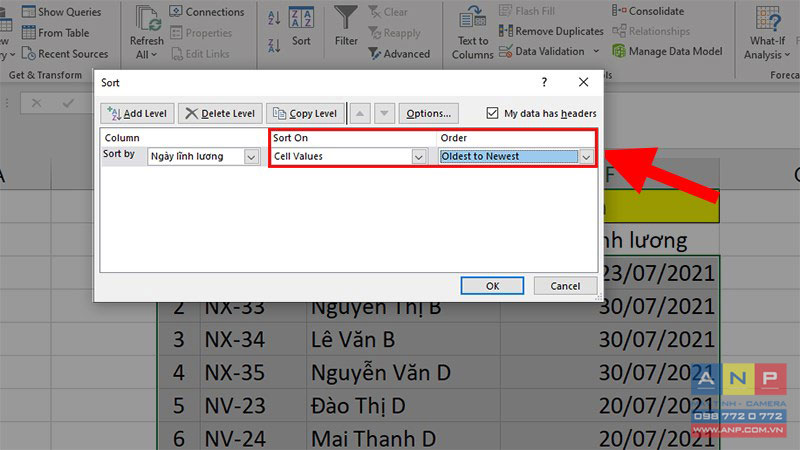This screenshot has width=800, height=450.
Task: Open What-If Analysis menu
Action: (x=767, y=32)
